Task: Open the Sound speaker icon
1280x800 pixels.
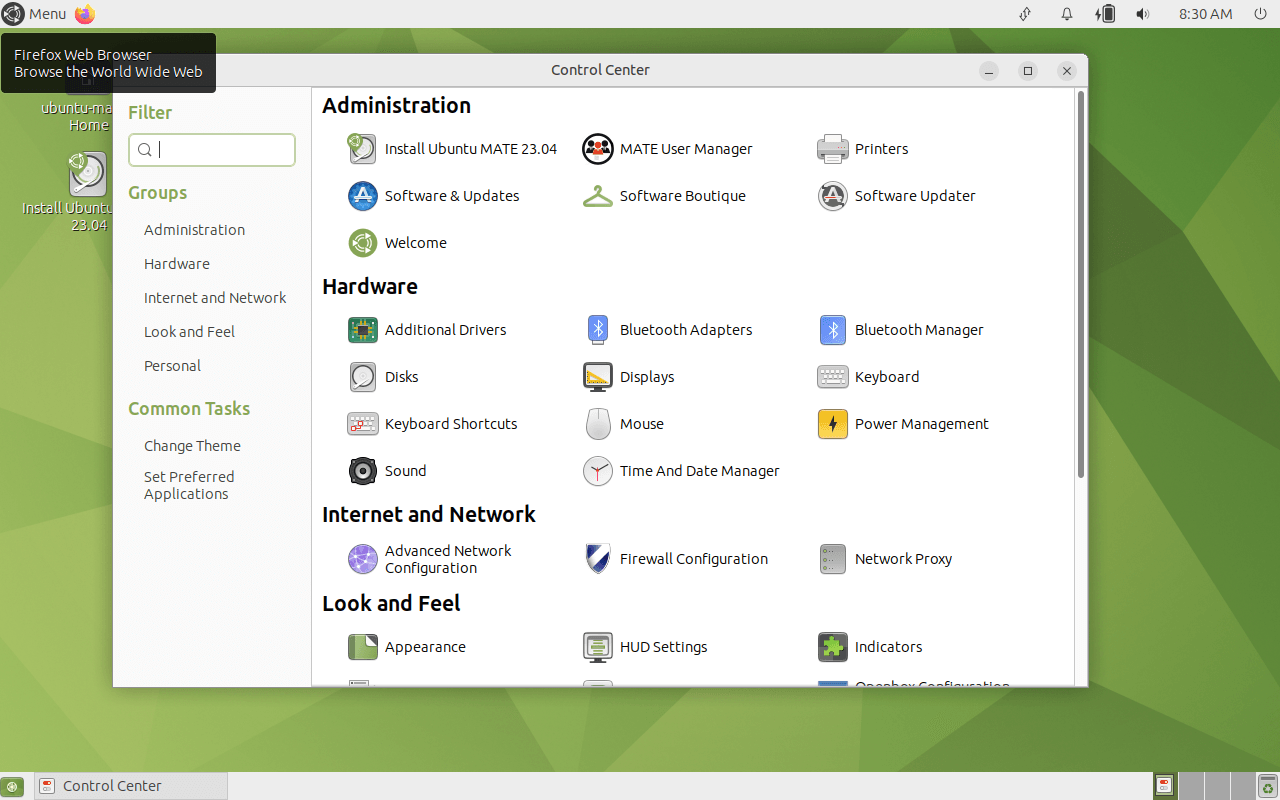Action: [362, 471]
